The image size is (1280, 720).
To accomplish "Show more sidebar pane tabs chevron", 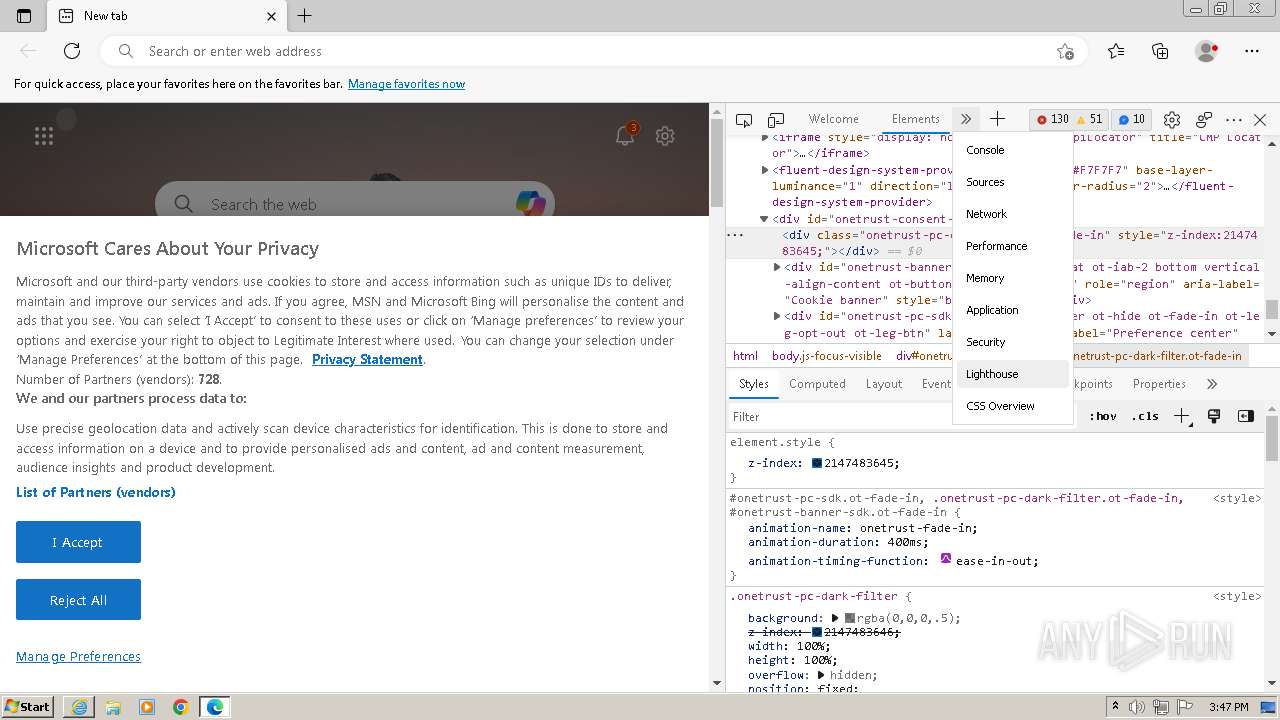I will (x=1212, y=384).
